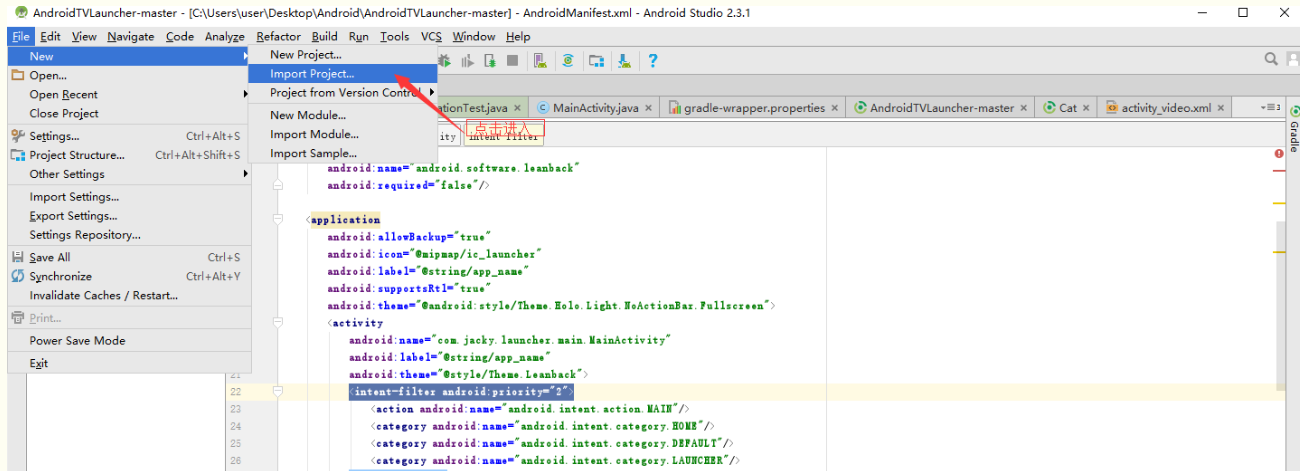The width and height of the screenshot is (1300, 471).
Task: Click the Attach debugger toolbar icon
Action: pyautogui.click(x=490, y=61)
